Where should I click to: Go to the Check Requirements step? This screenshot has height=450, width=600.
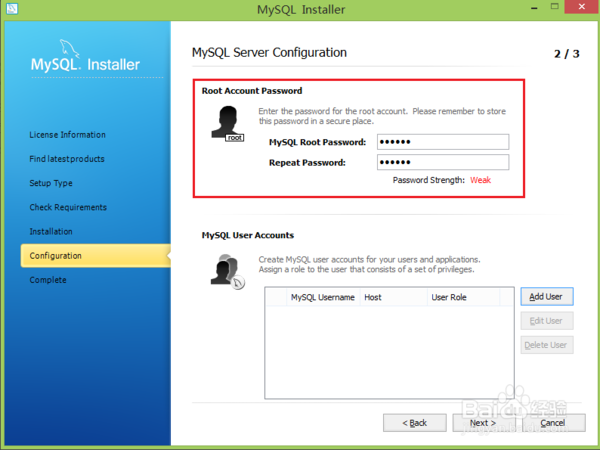[68, 207]
